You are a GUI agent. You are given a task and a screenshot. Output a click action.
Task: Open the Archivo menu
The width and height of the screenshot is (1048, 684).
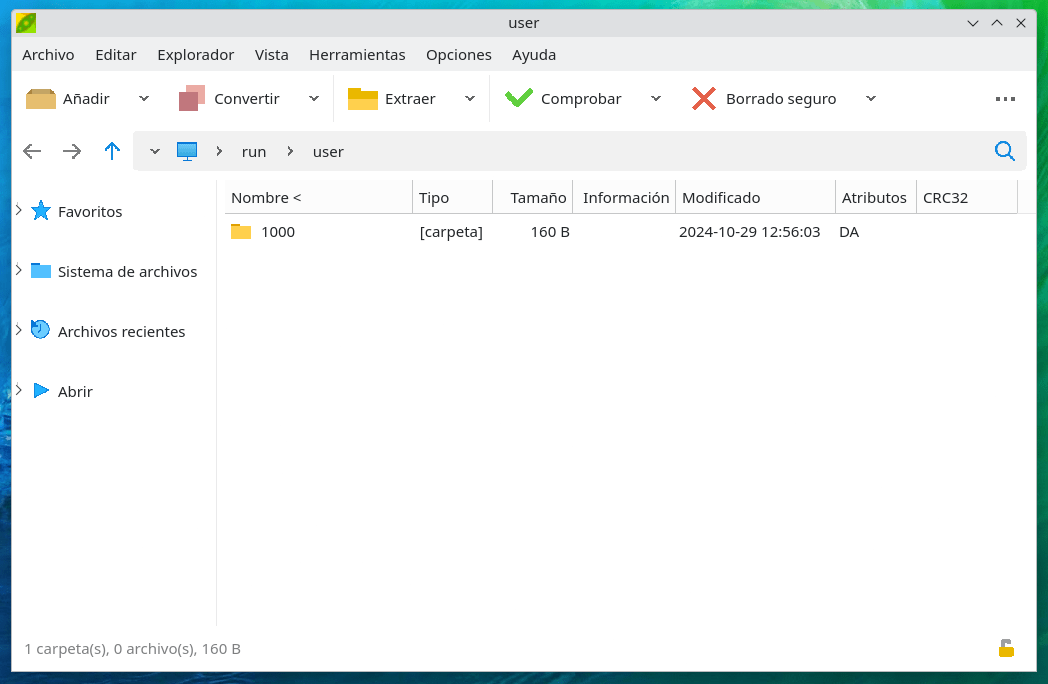48,55
